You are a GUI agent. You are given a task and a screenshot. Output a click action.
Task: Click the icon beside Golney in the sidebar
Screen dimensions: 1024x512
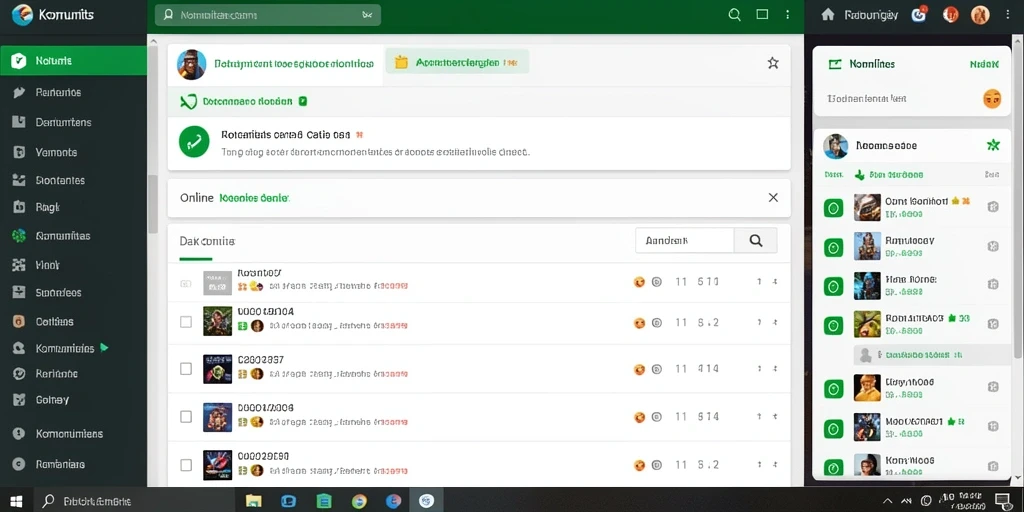tap(19, 400)
